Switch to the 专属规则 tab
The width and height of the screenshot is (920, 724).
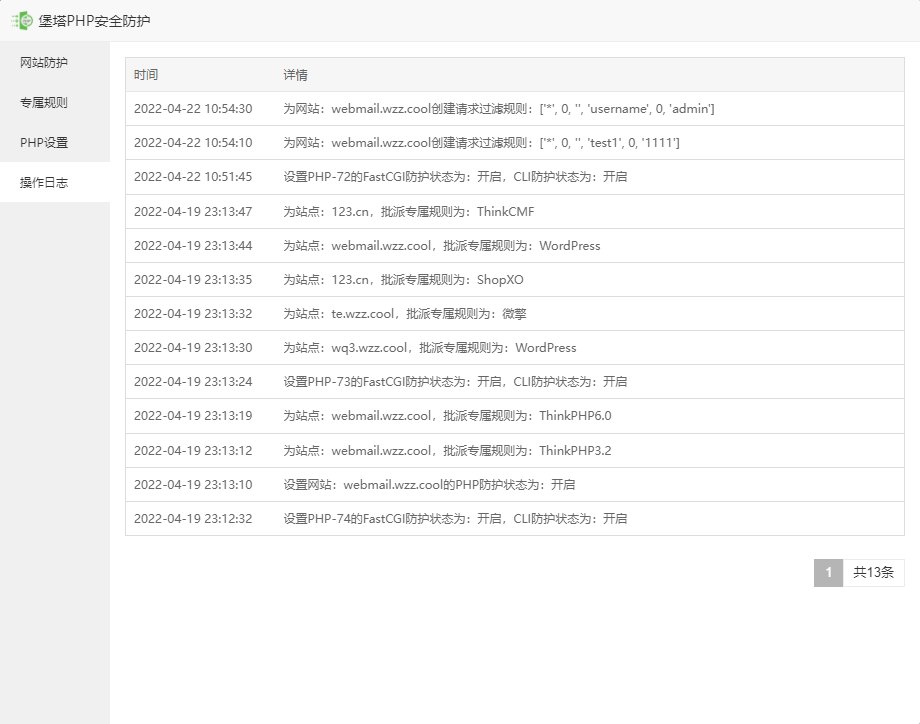coord(55,102)
